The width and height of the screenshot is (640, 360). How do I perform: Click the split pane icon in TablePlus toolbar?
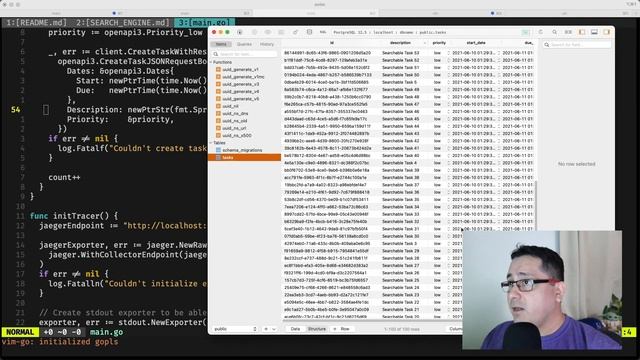click(x=568, y=32)
